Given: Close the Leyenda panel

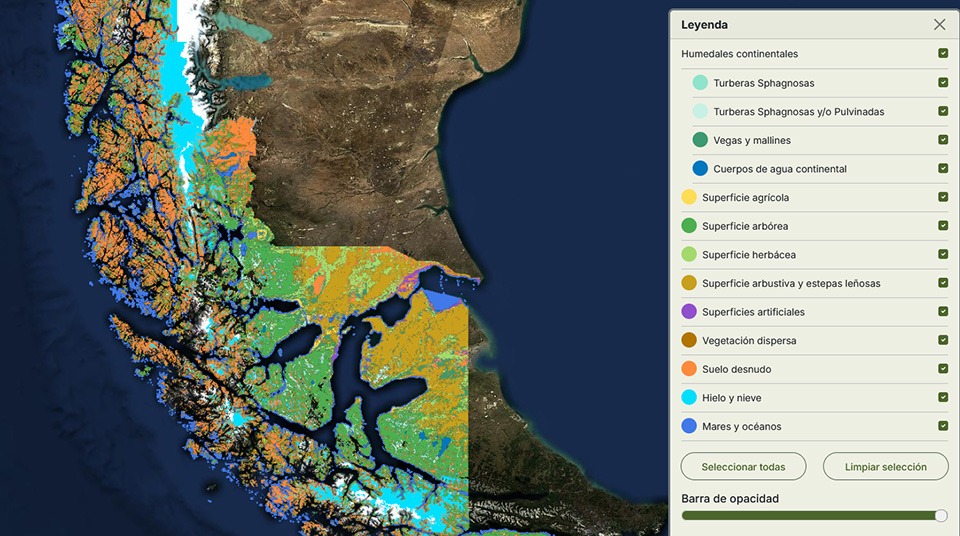Looking at the screenshot, I should (x=939, y=25).
